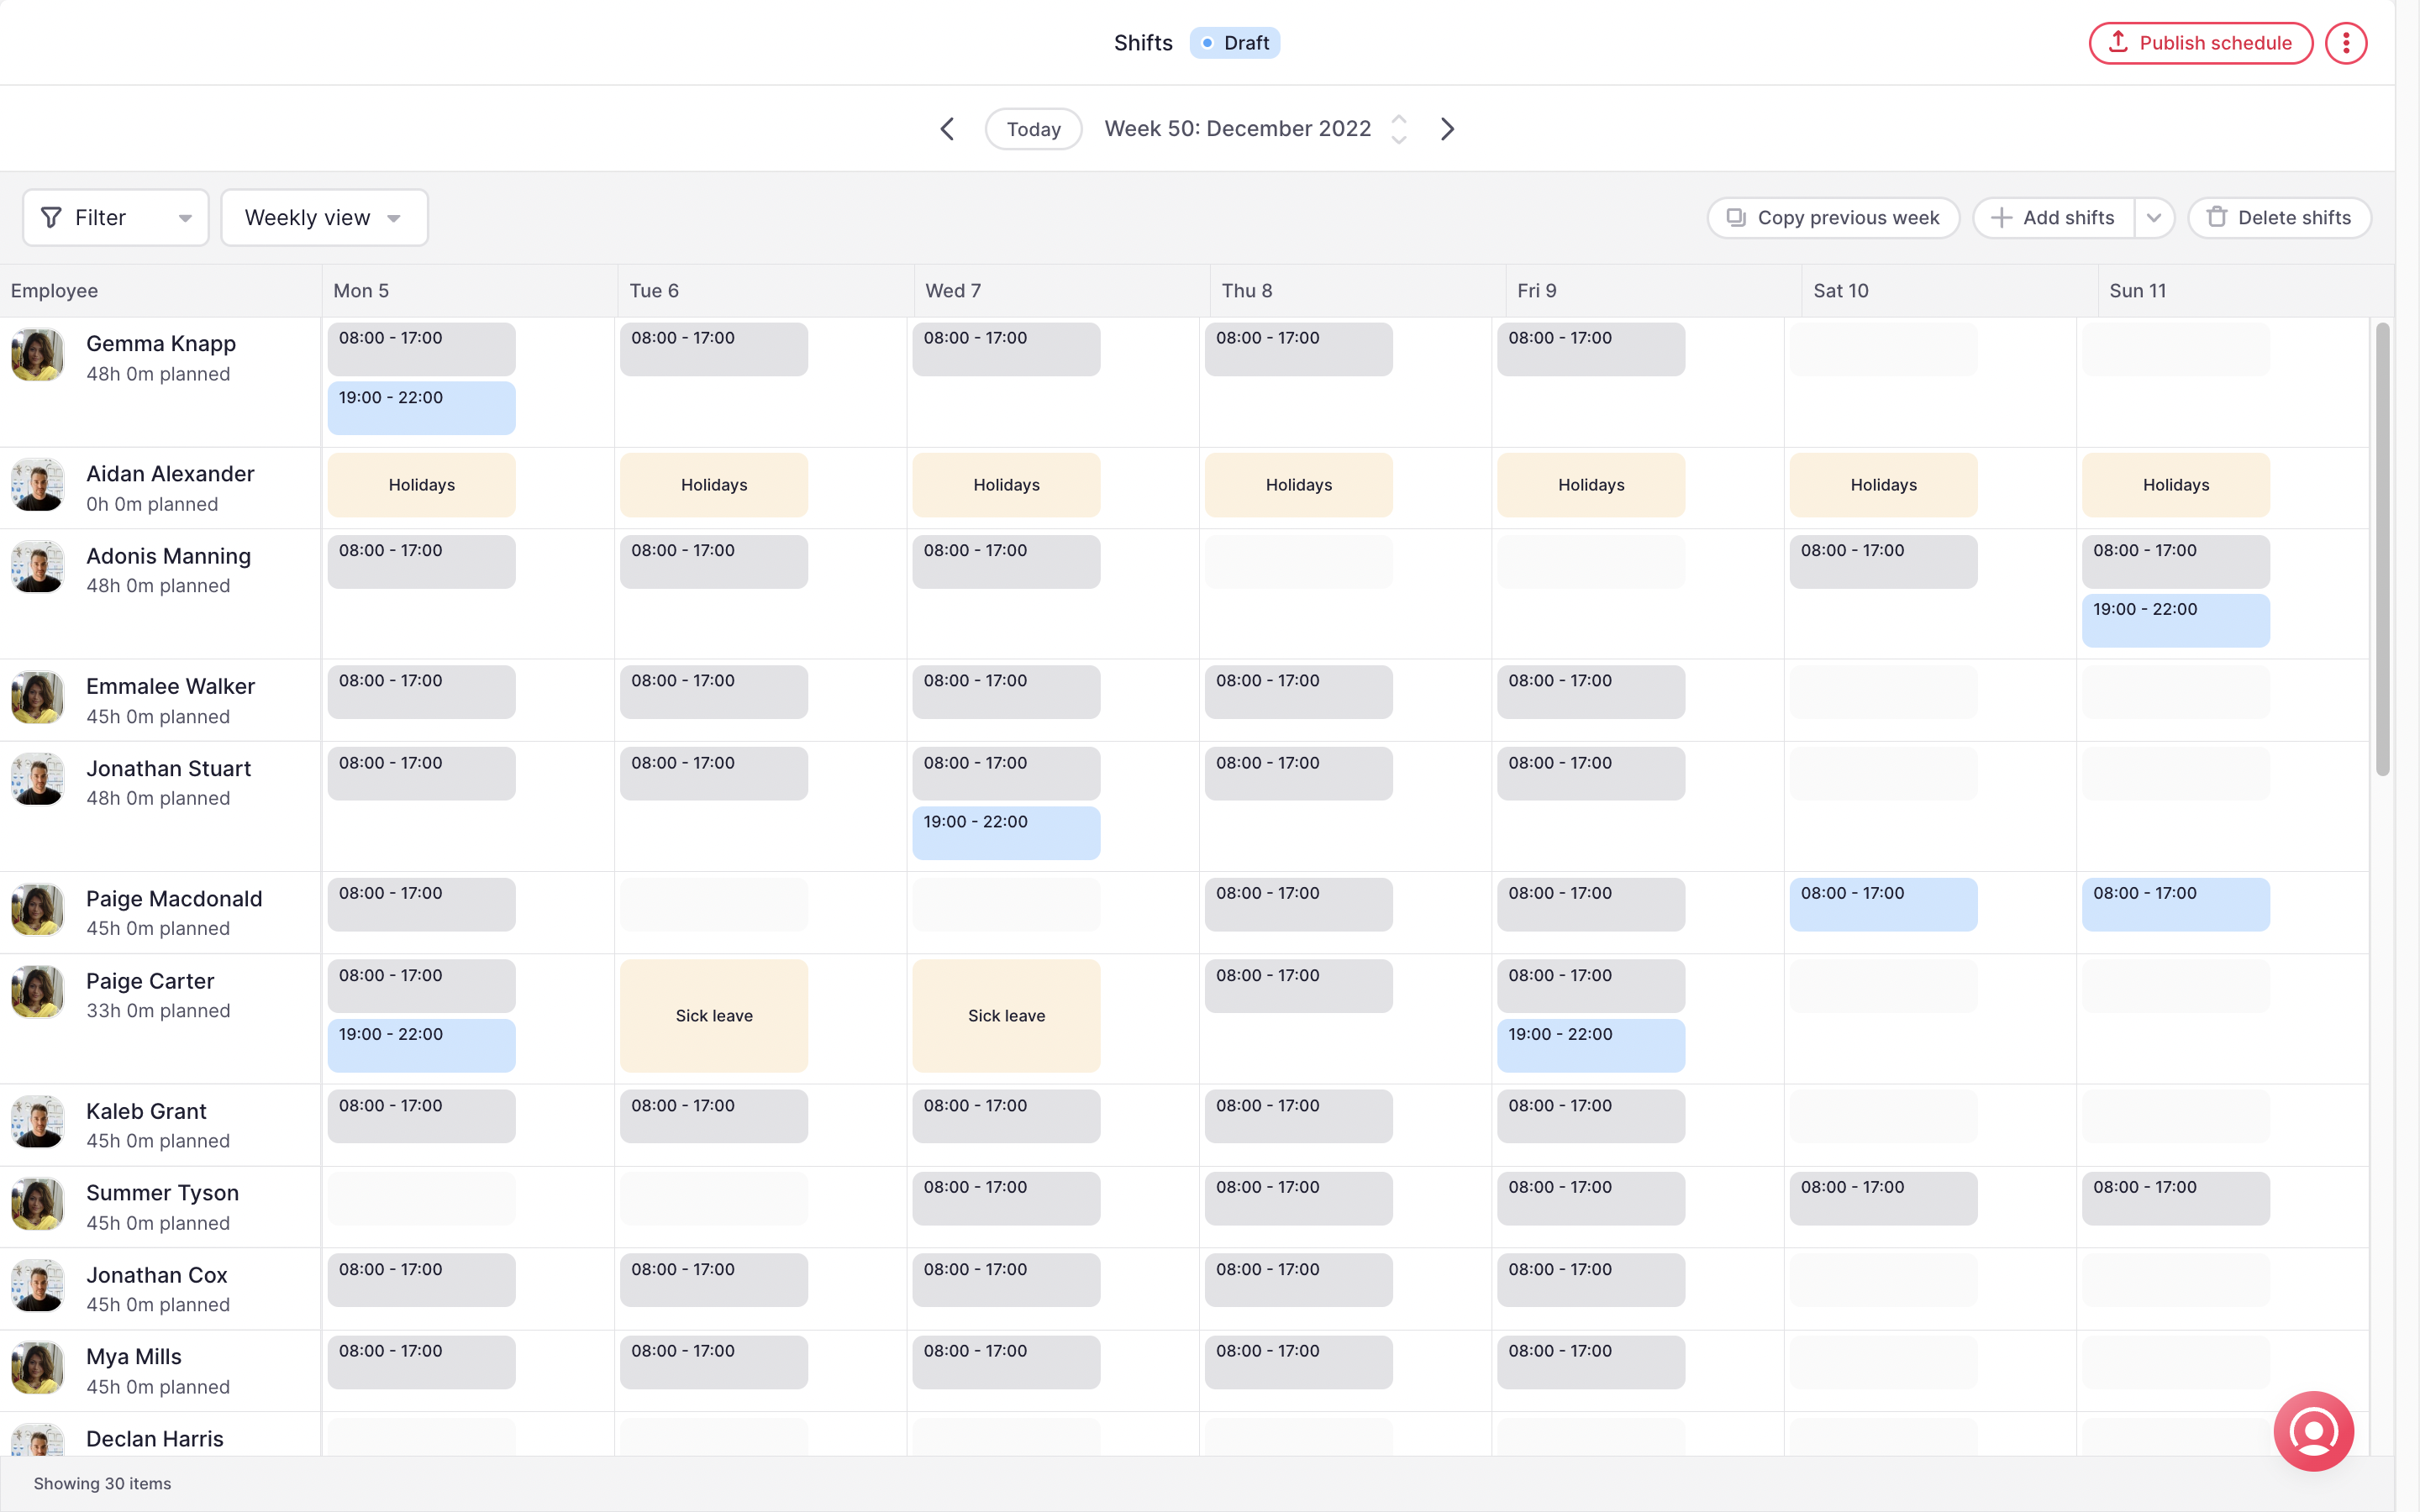Screen dimensions: 2420x1512
Task: Expand the Add shifts options chevron
Action: 2155,217
